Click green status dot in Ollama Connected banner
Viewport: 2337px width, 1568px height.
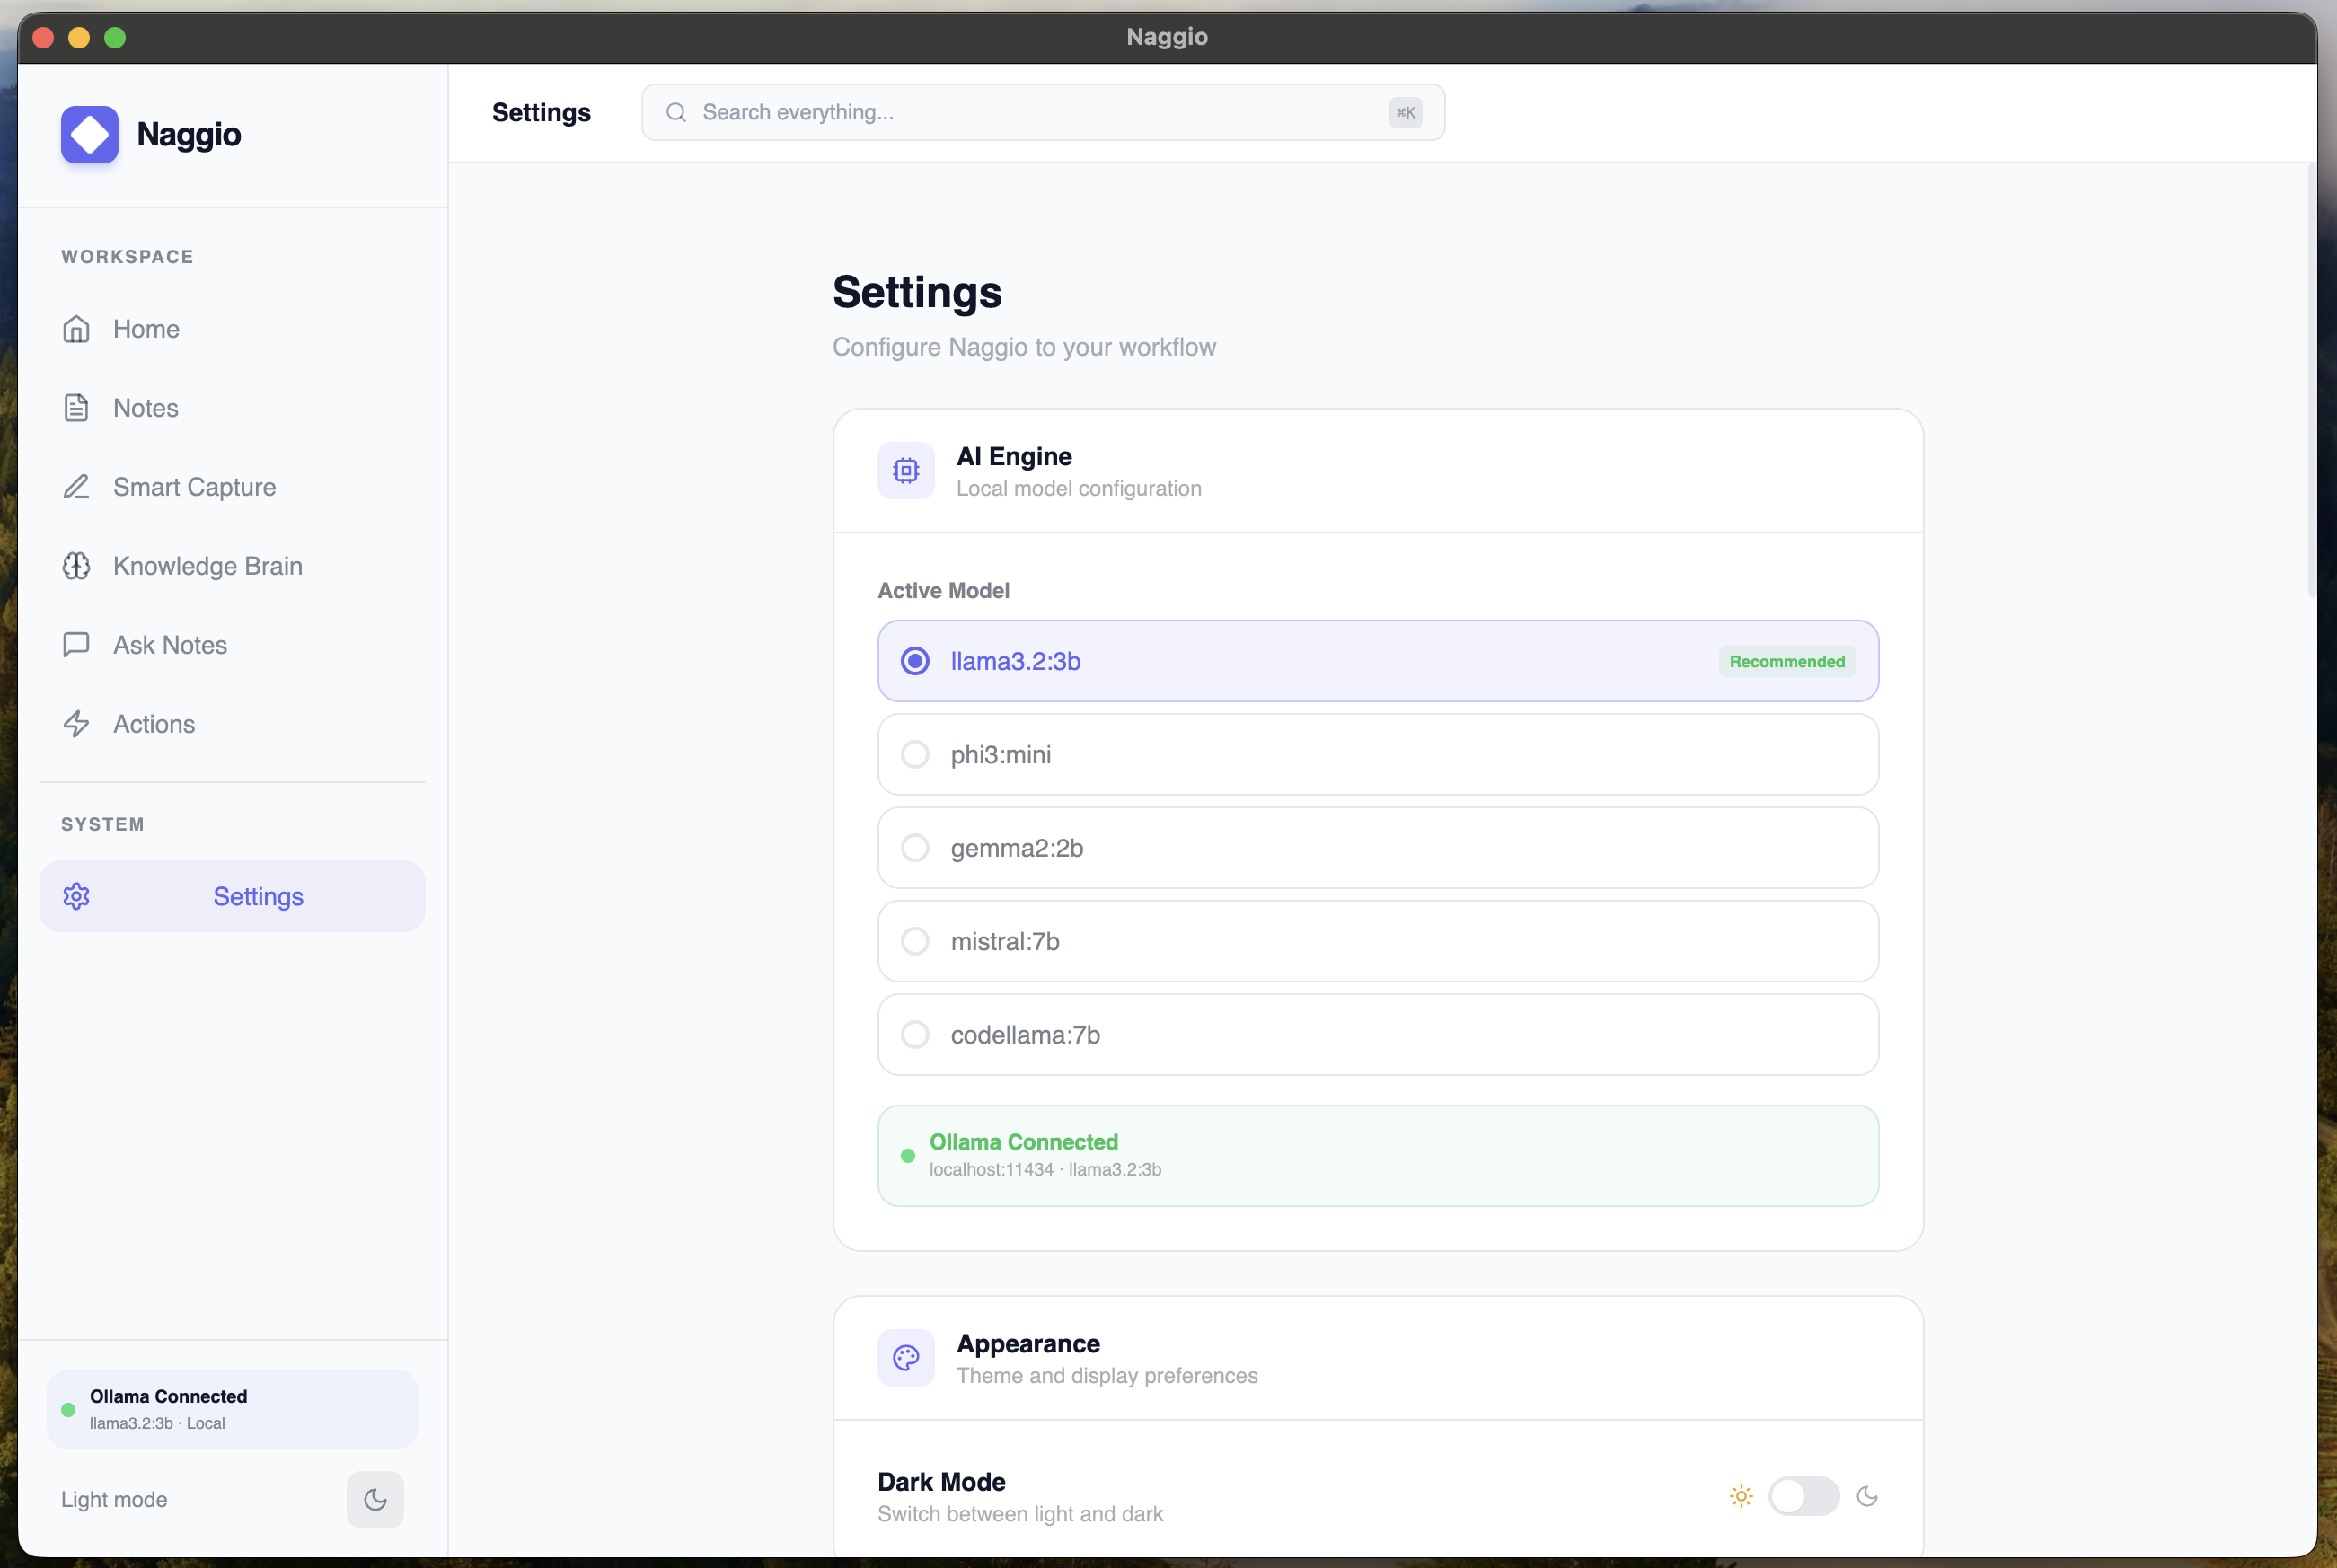908,1156
